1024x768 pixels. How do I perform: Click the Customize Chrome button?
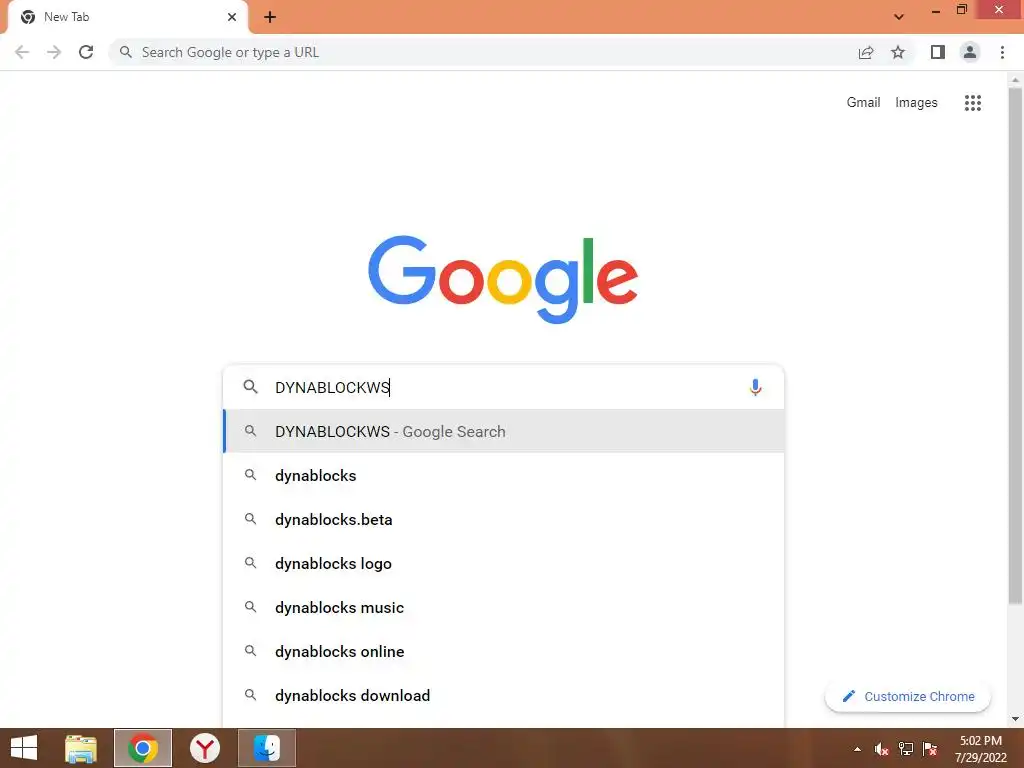pos(908,696)
